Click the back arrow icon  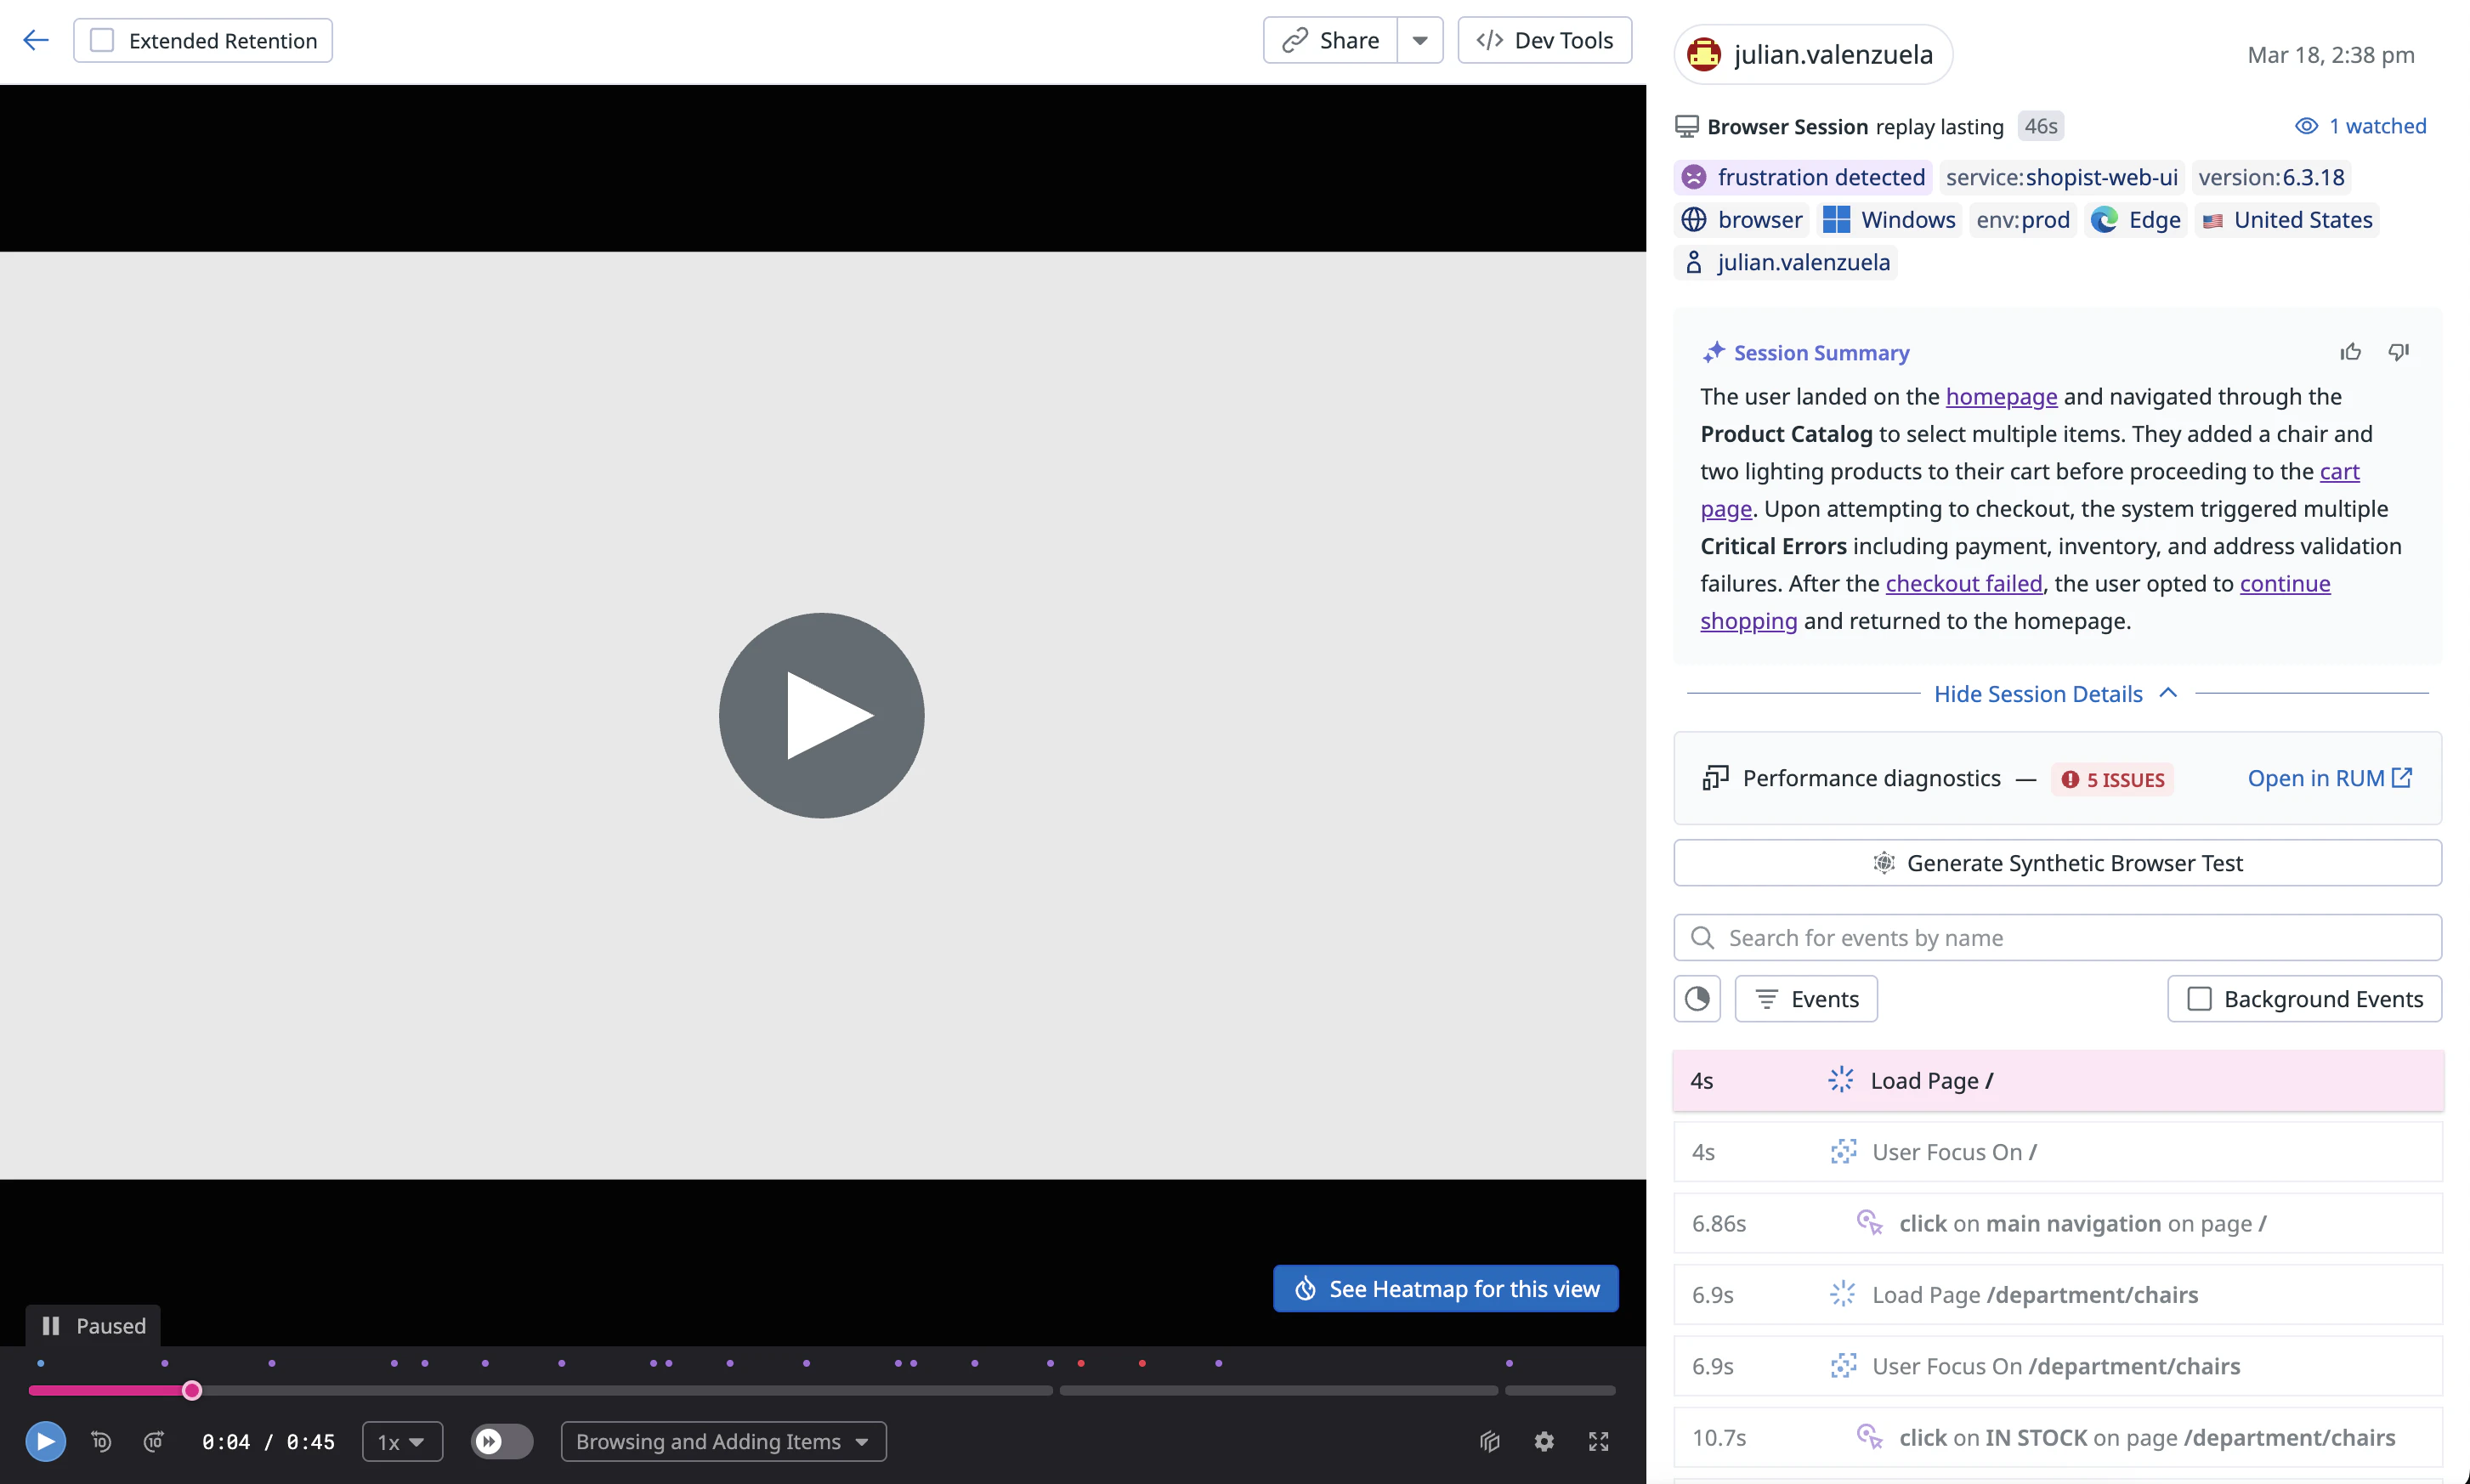[x=36, y=40]
